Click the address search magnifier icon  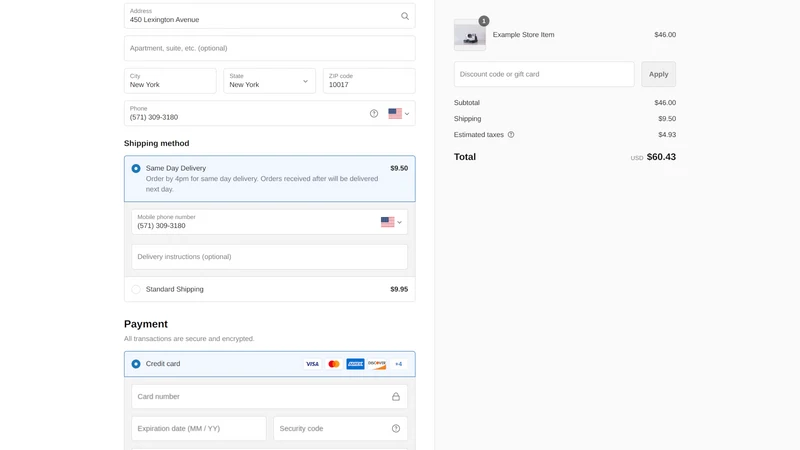pyautogui.click(x=405, y=16)
